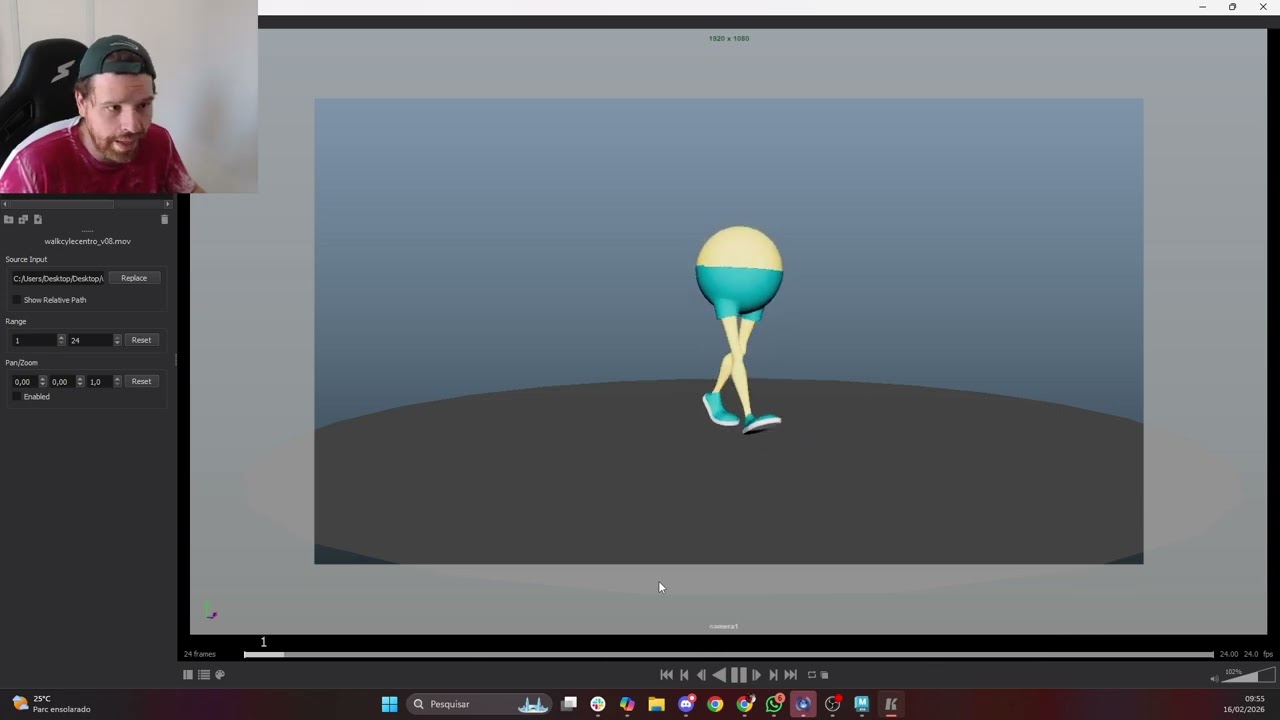Click the duplicate source icon

tap(23, 219)
